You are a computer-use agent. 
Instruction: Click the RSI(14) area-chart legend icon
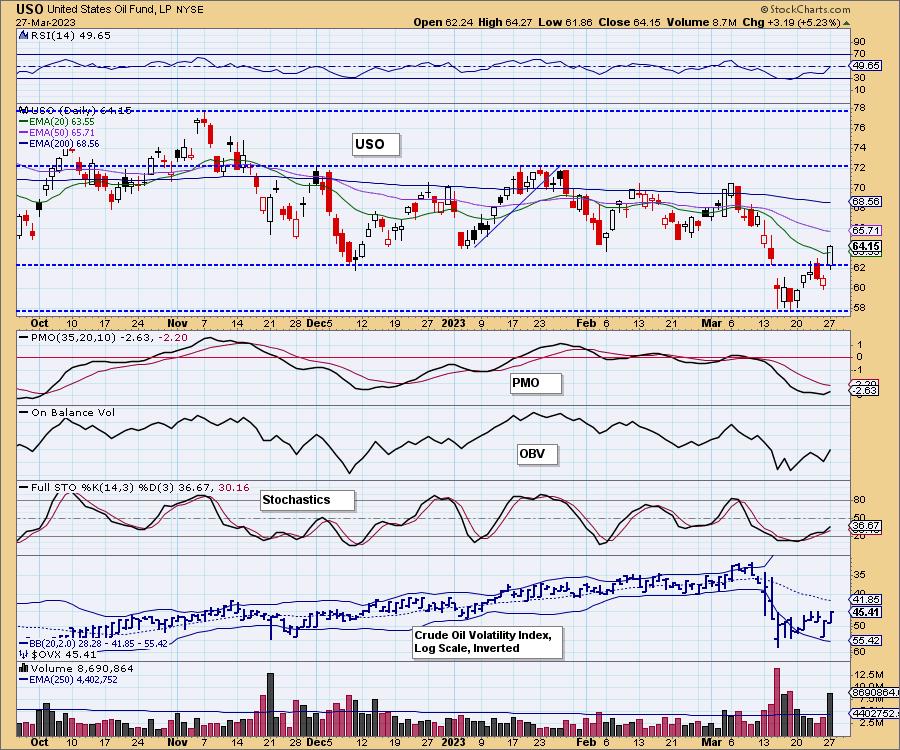(23, 35)
